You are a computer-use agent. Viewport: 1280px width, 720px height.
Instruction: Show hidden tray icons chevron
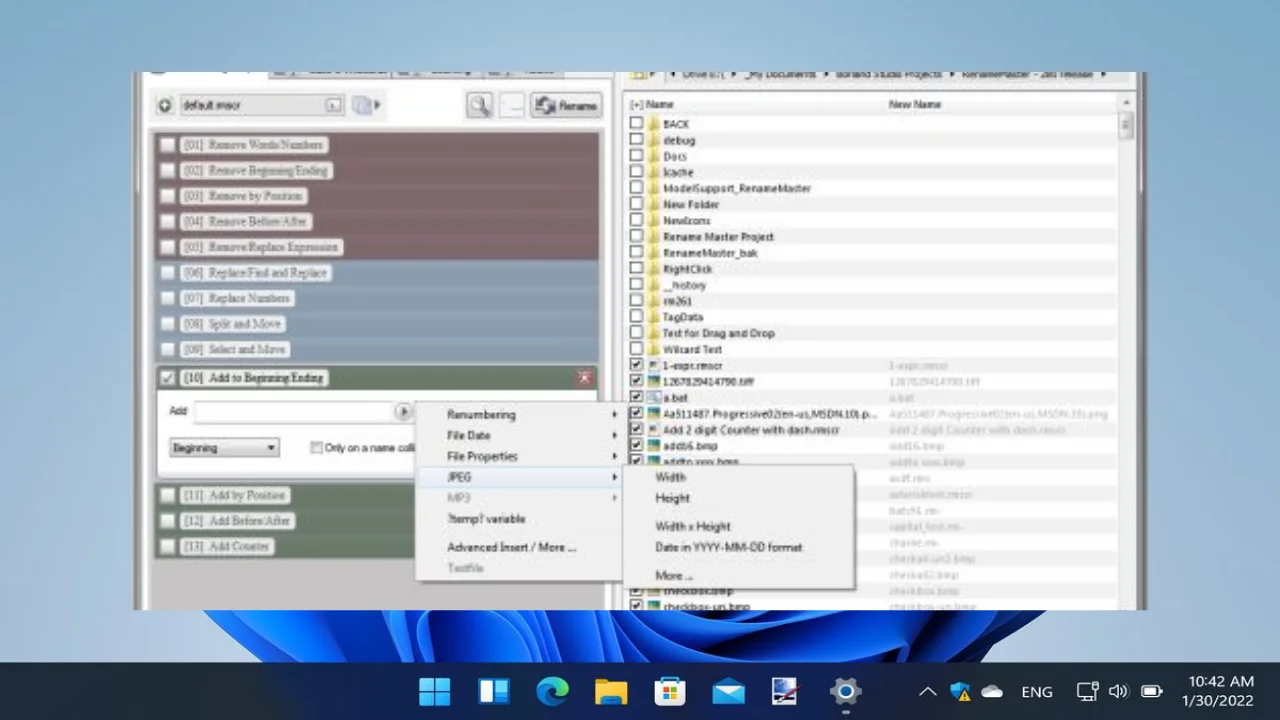(x=927, y=691)
